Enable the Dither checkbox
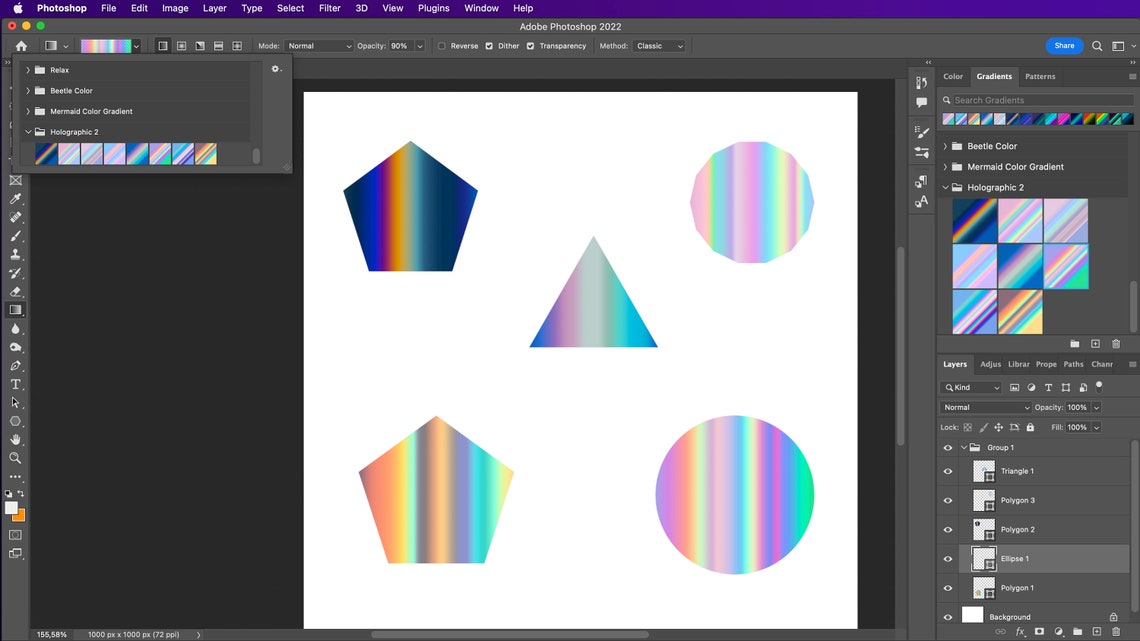This screenshot has height=641, width=1140. (x=491, y=45)
